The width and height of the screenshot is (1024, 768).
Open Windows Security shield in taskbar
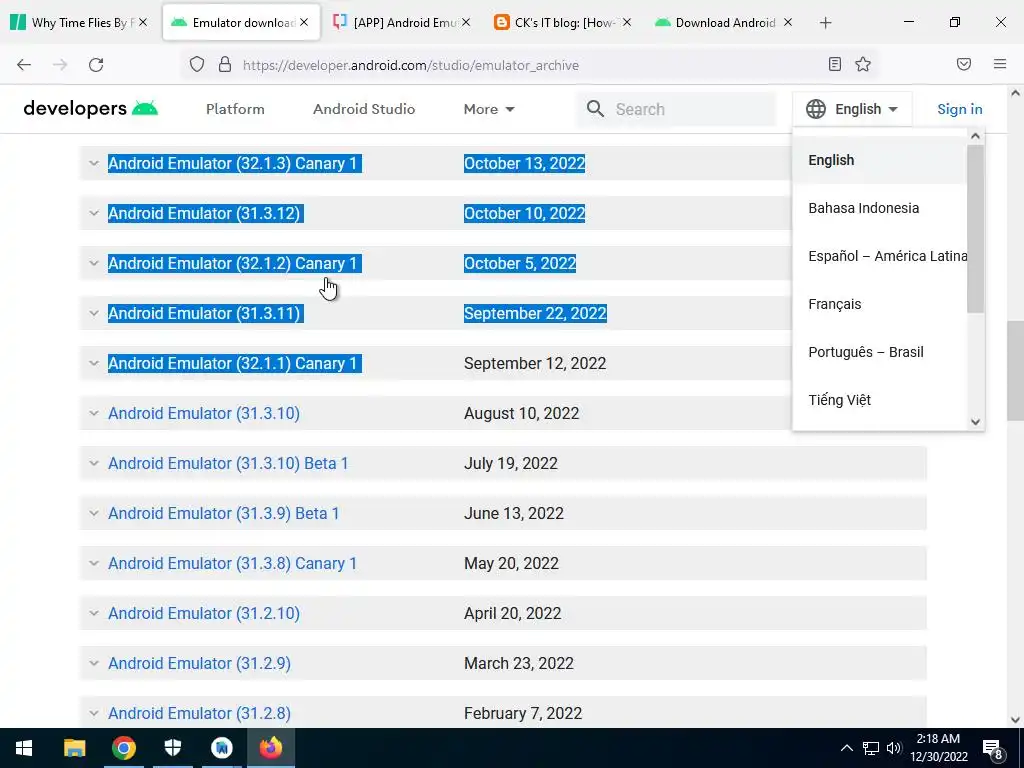pos(172,748)
